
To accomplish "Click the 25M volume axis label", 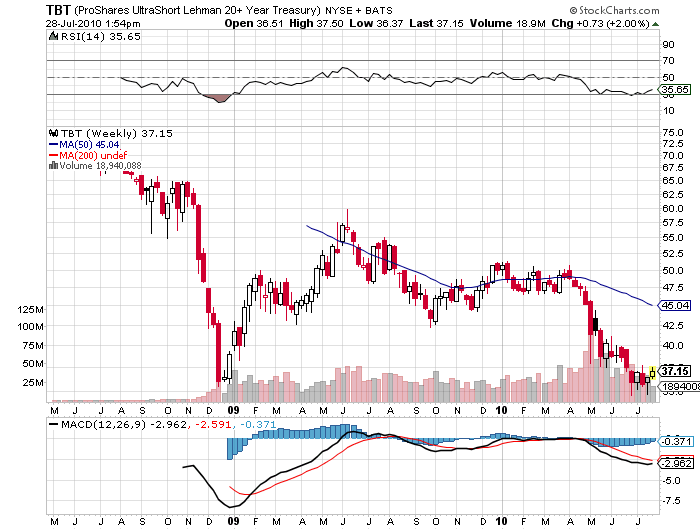I will [x=33, y=383].
